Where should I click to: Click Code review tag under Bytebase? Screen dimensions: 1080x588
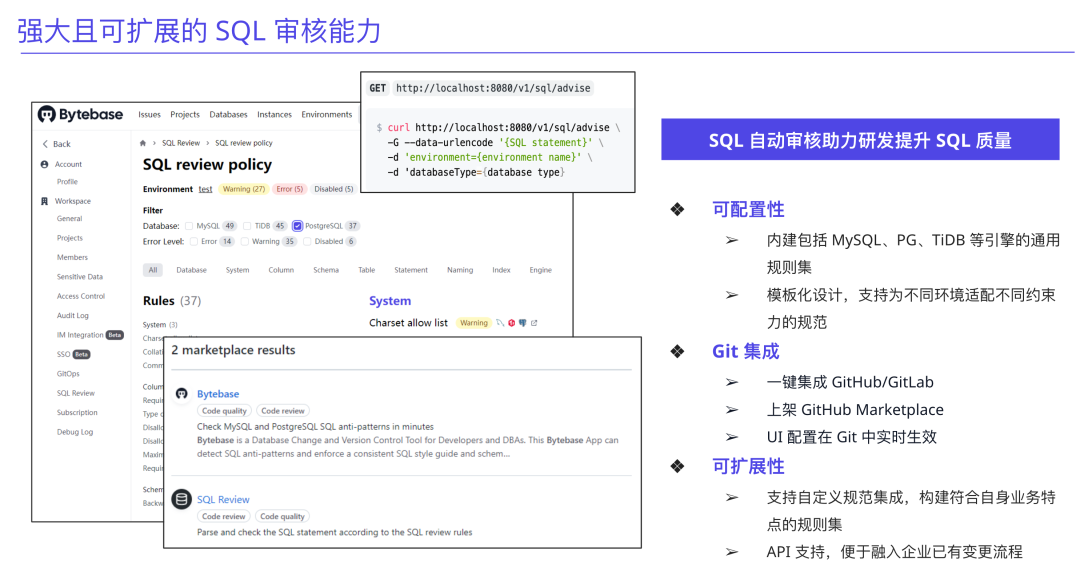[282, 411]
